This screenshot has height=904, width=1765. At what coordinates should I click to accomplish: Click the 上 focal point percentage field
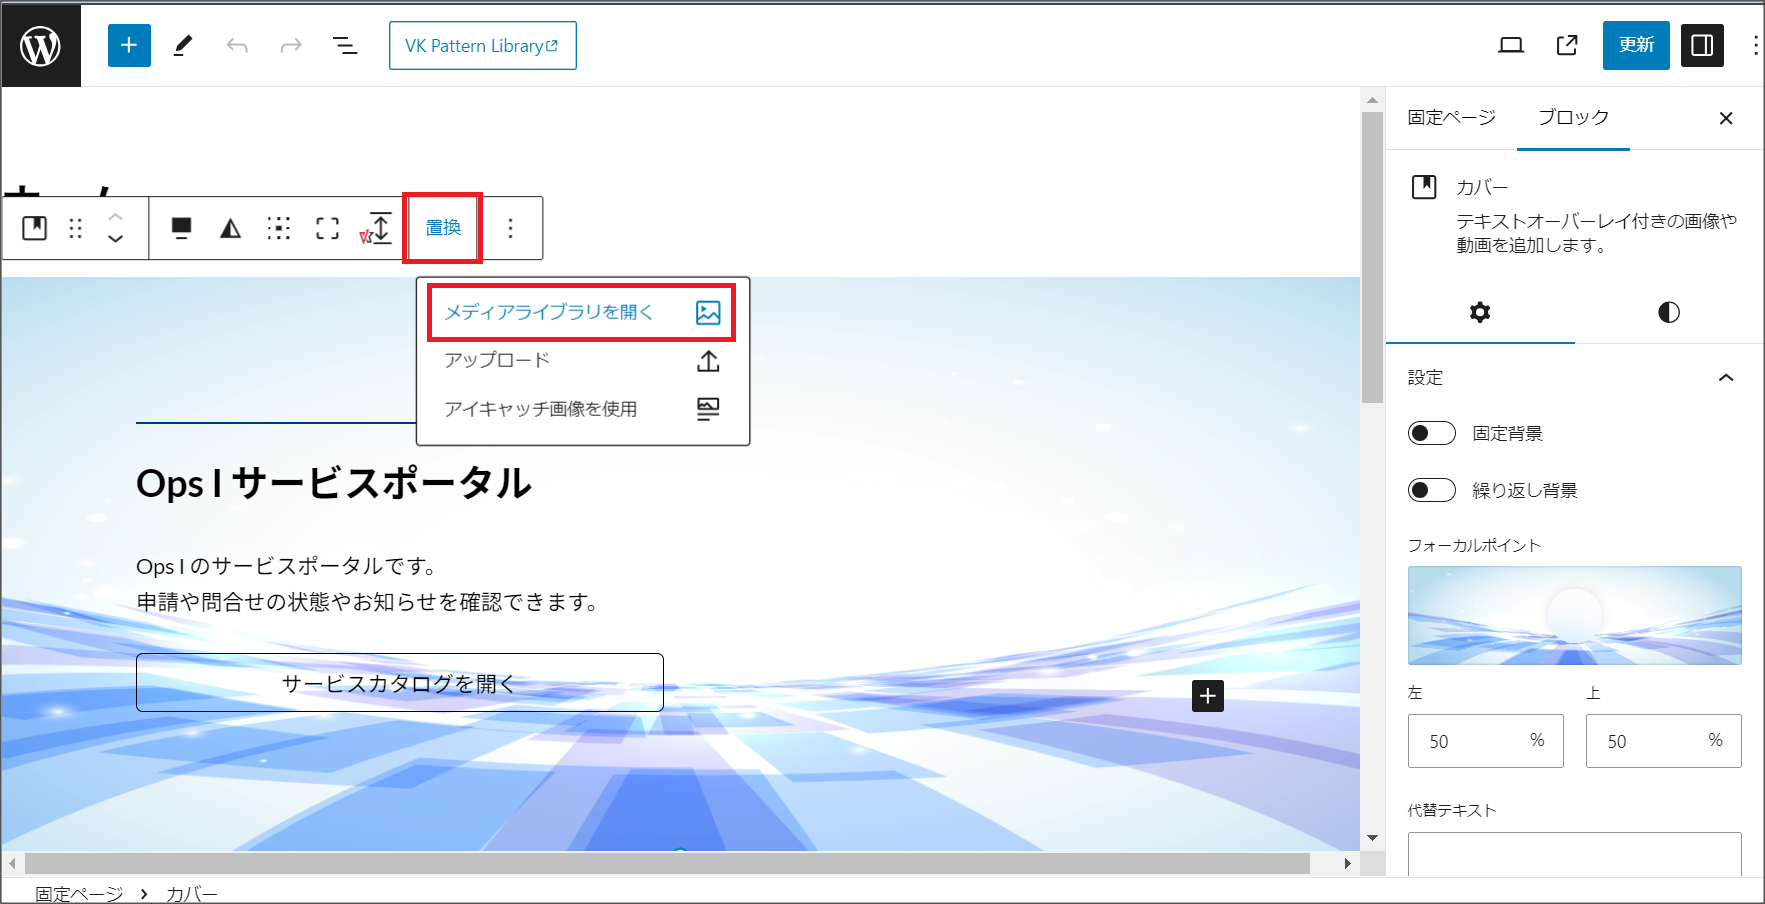point(1663,741)
